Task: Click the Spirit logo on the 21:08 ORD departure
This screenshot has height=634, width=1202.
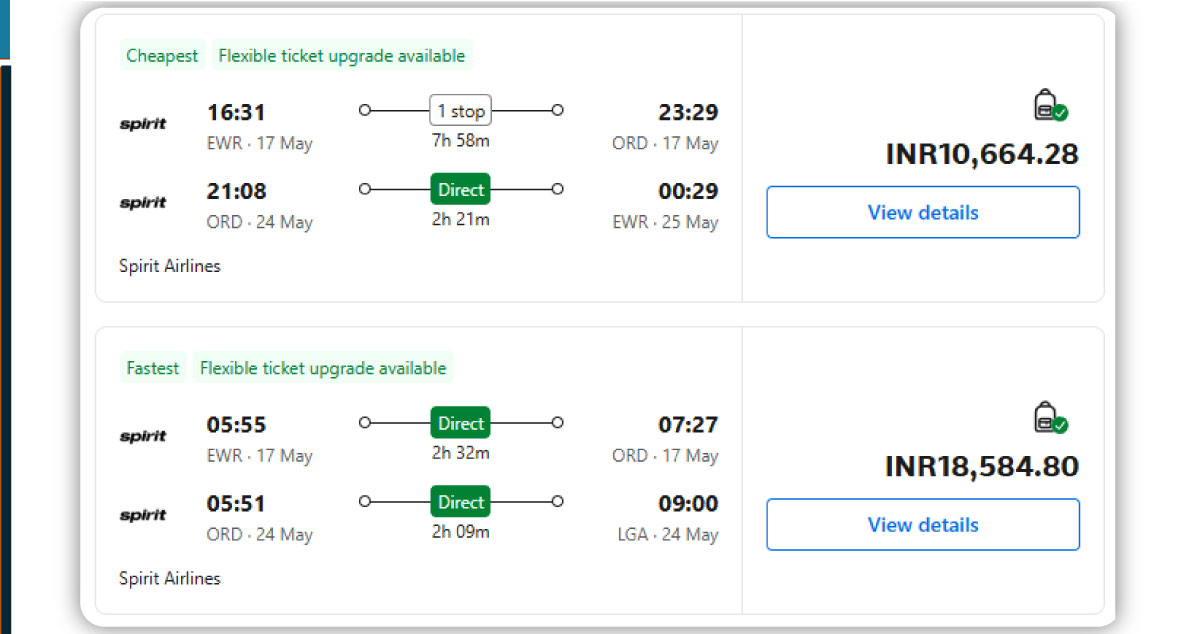Action: (143, 202)
